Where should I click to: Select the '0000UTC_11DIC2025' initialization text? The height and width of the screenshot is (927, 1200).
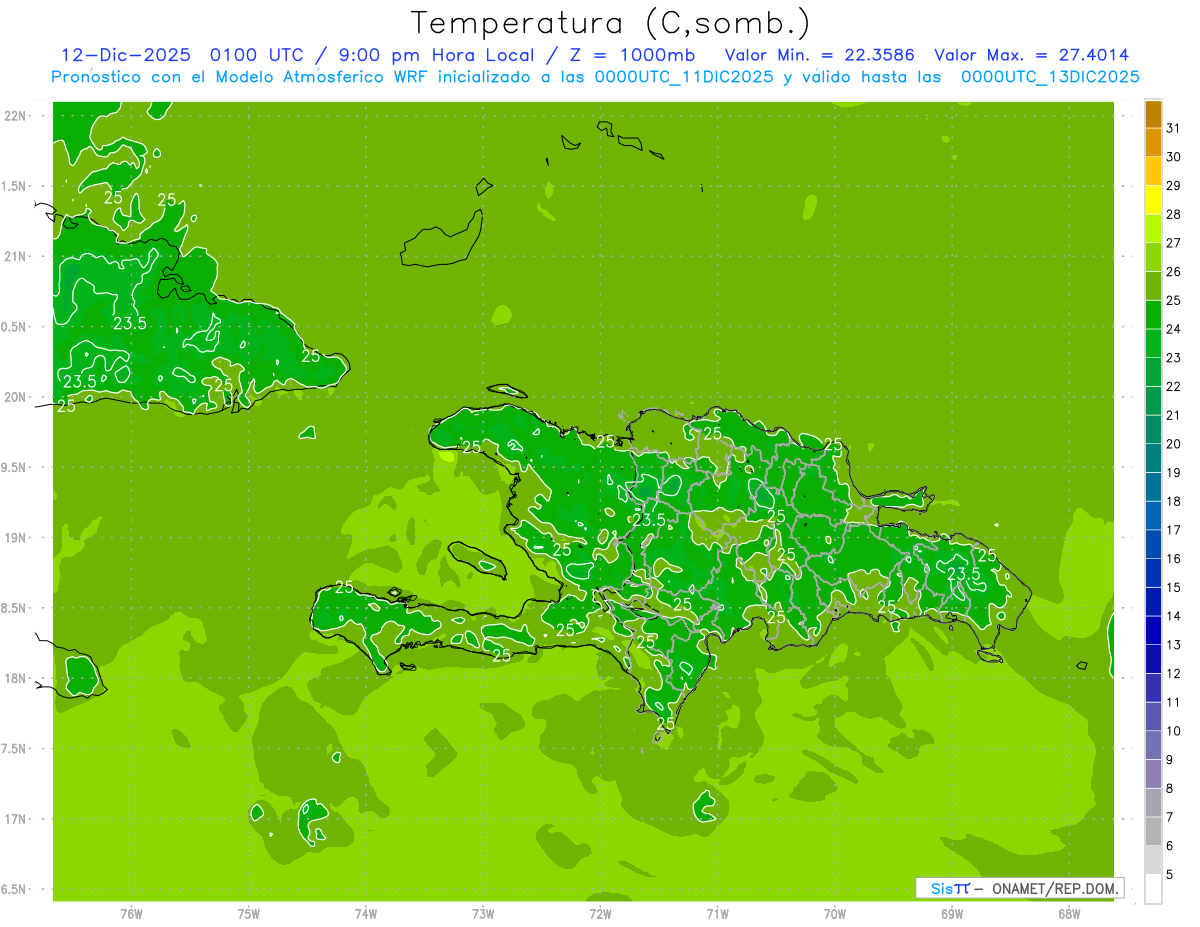[684, 77]
